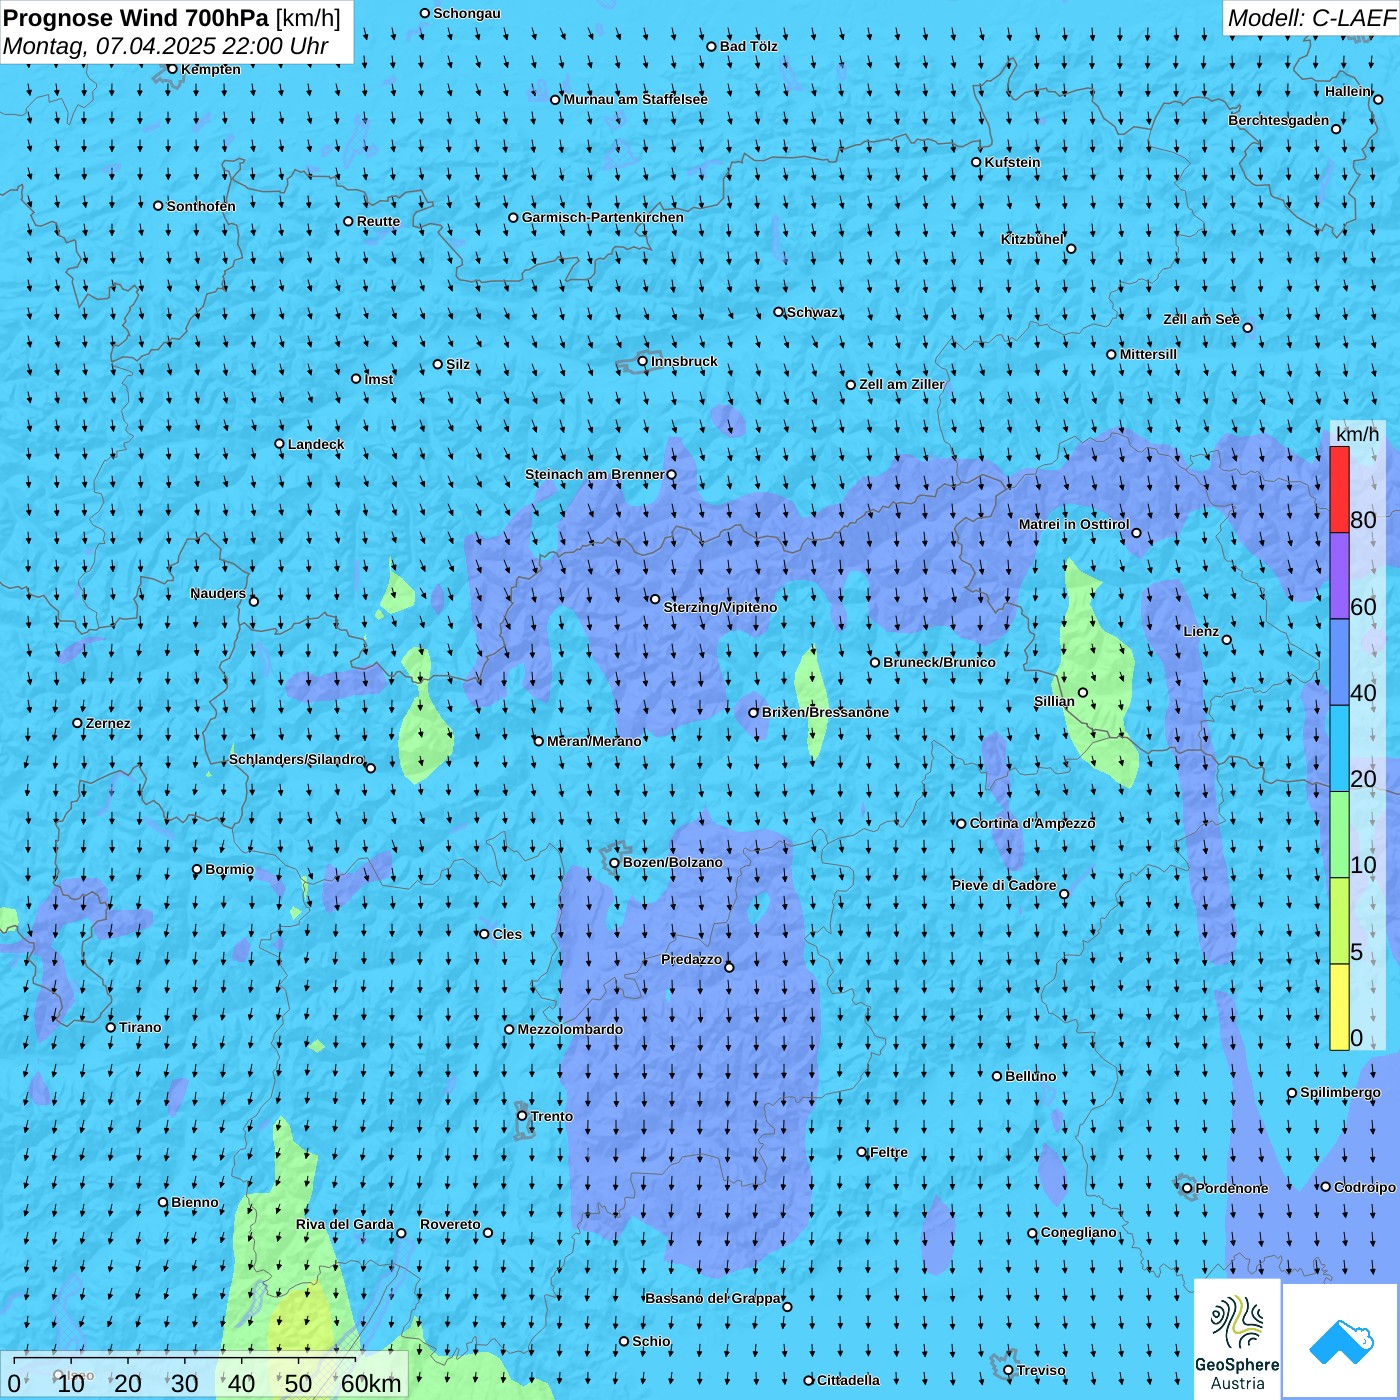The image size is (1400, 1400).
Task: Click the Riva del Garda label
Action: (x=345, y=1224)
